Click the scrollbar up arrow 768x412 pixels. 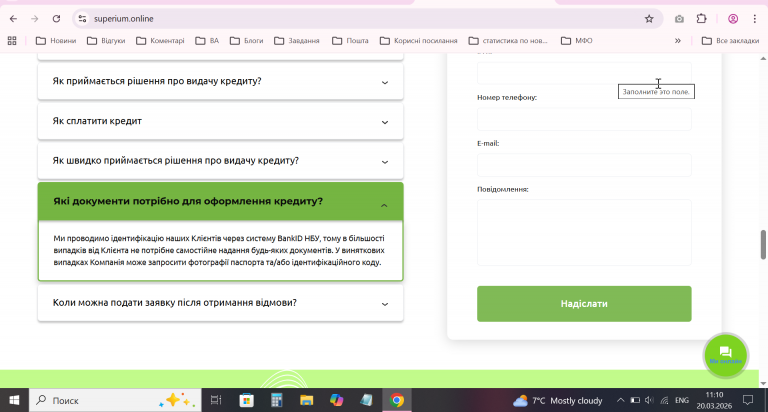coord(763,58)
